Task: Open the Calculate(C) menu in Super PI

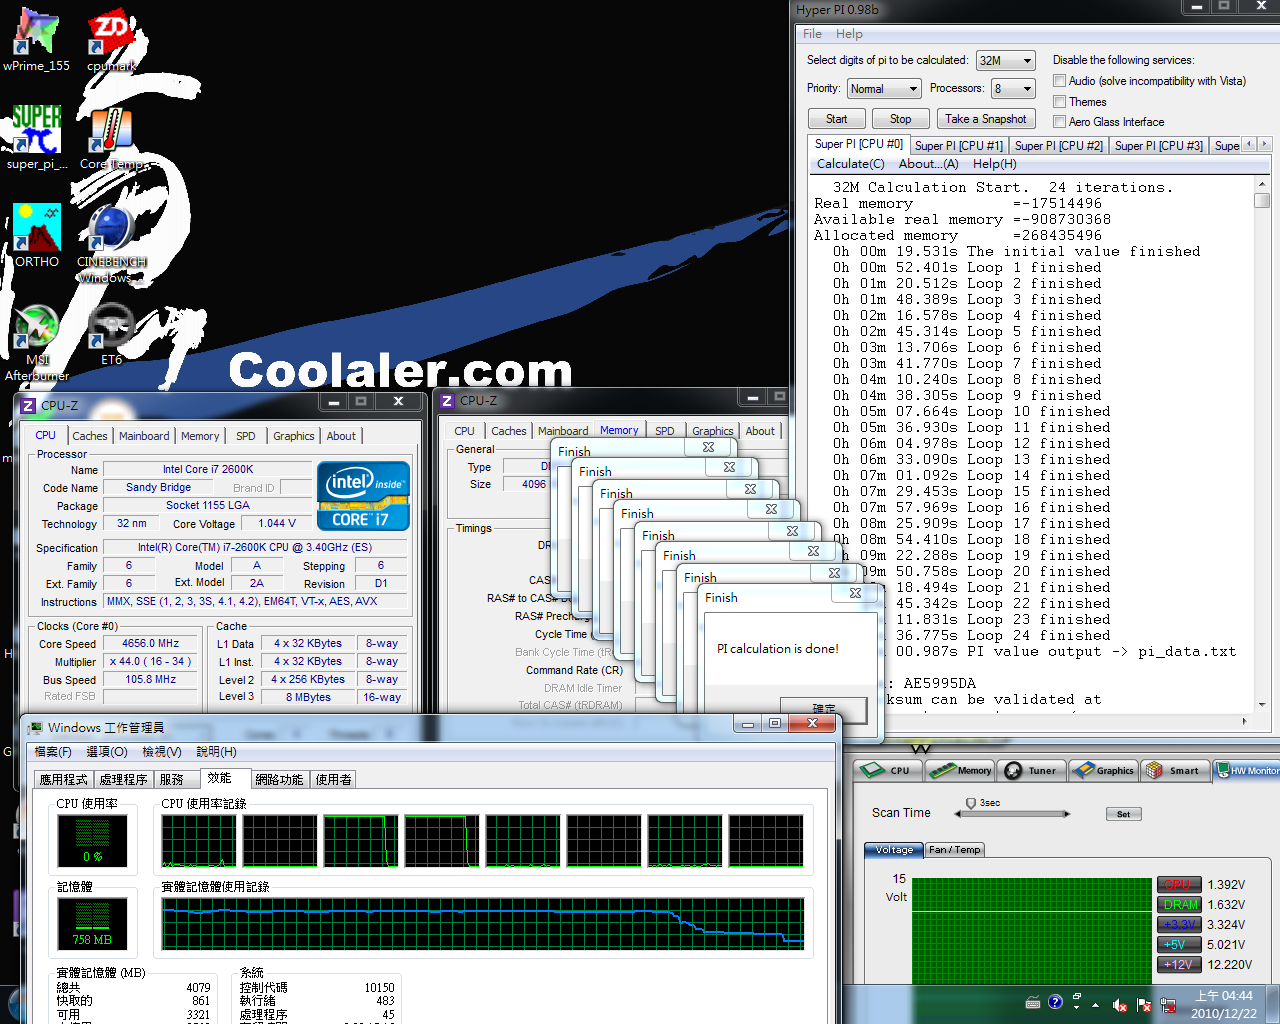Action: click(x=850, y=164)
